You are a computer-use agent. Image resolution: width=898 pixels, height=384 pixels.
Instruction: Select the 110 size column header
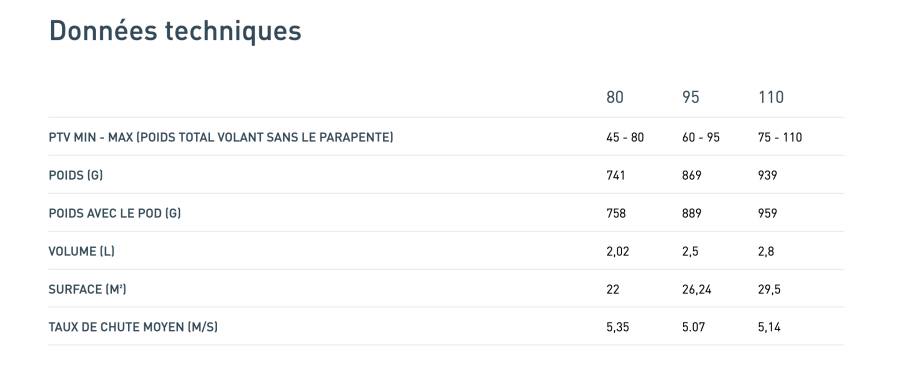tap(771, 97)
